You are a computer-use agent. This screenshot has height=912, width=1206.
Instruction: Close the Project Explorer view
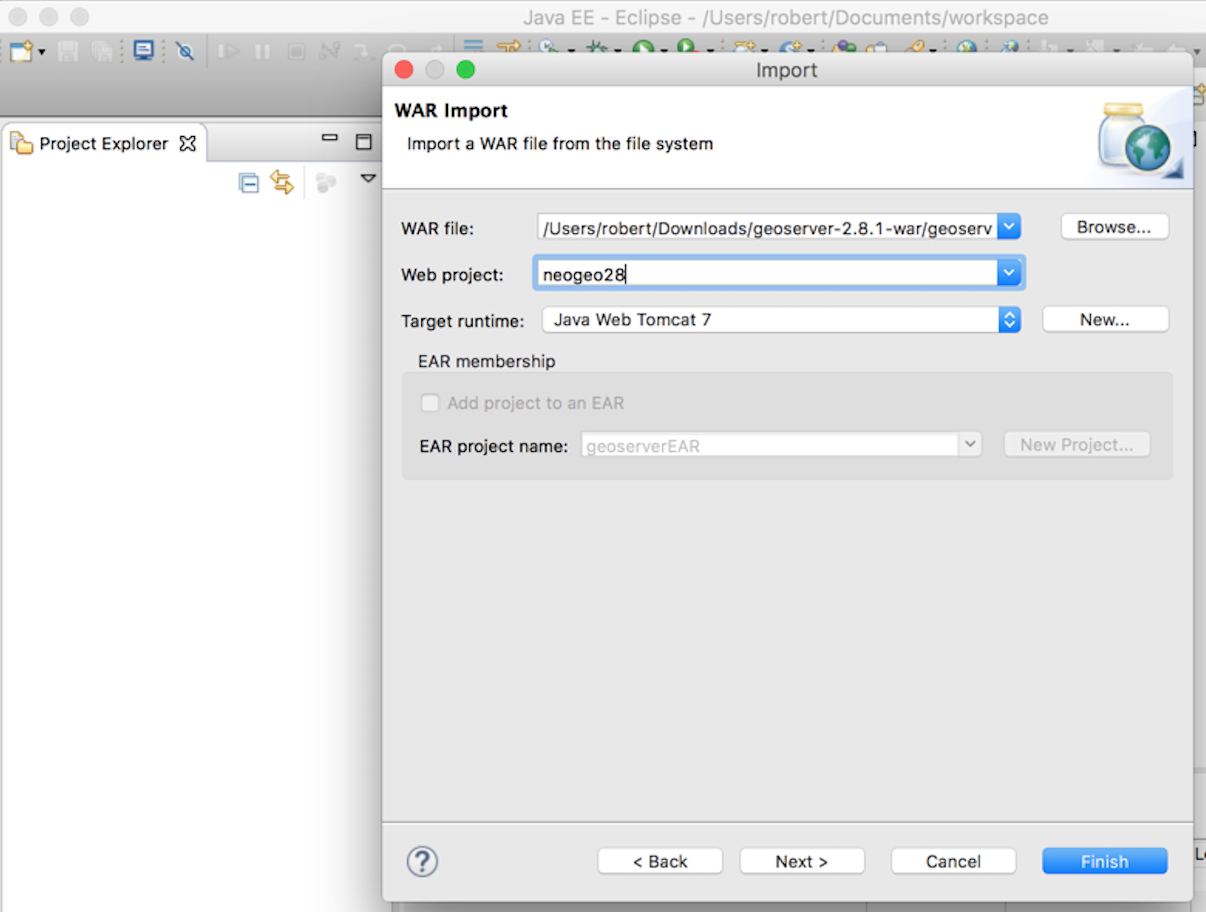tap(187, 144)
